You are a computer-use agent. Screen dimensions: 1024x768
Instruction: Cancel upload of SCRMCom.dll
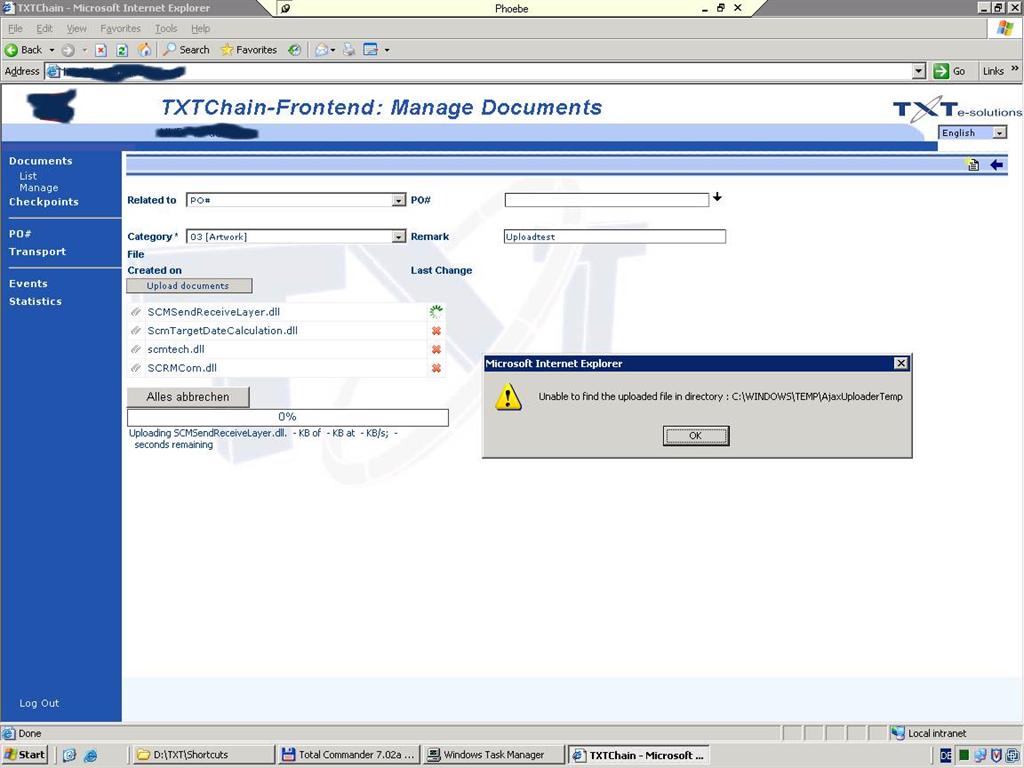(x=436, y=368)
